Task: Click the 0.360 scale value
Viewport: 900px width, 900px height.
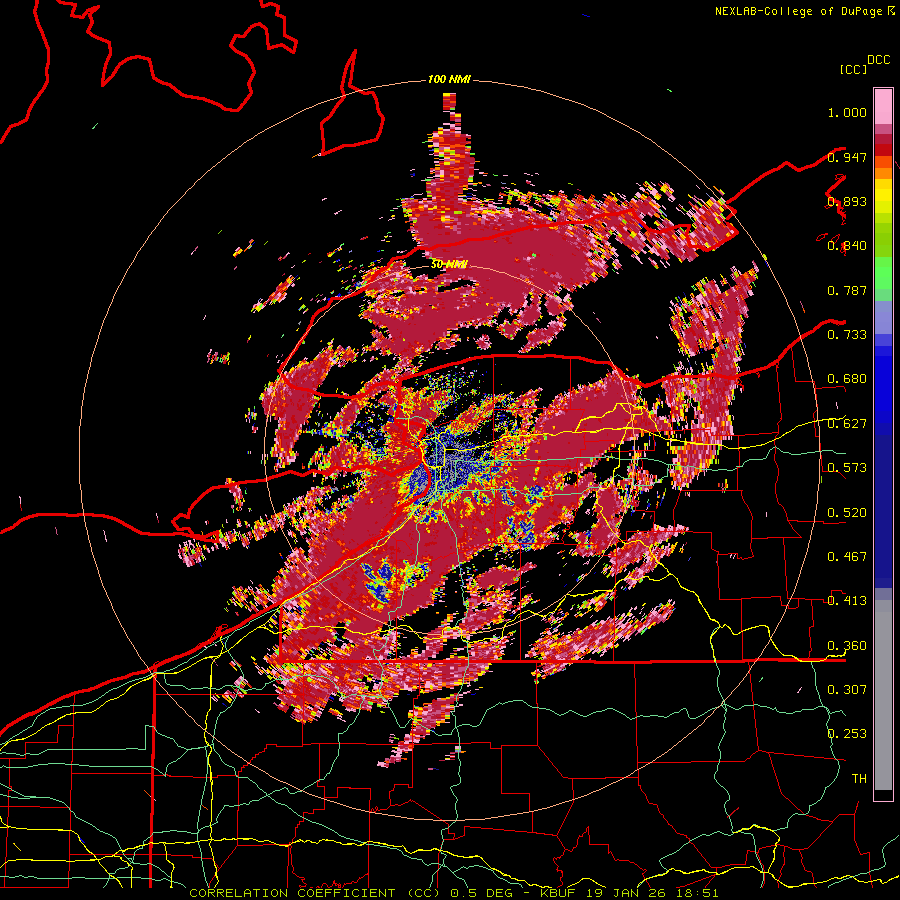Action: [x=847, y=645]
